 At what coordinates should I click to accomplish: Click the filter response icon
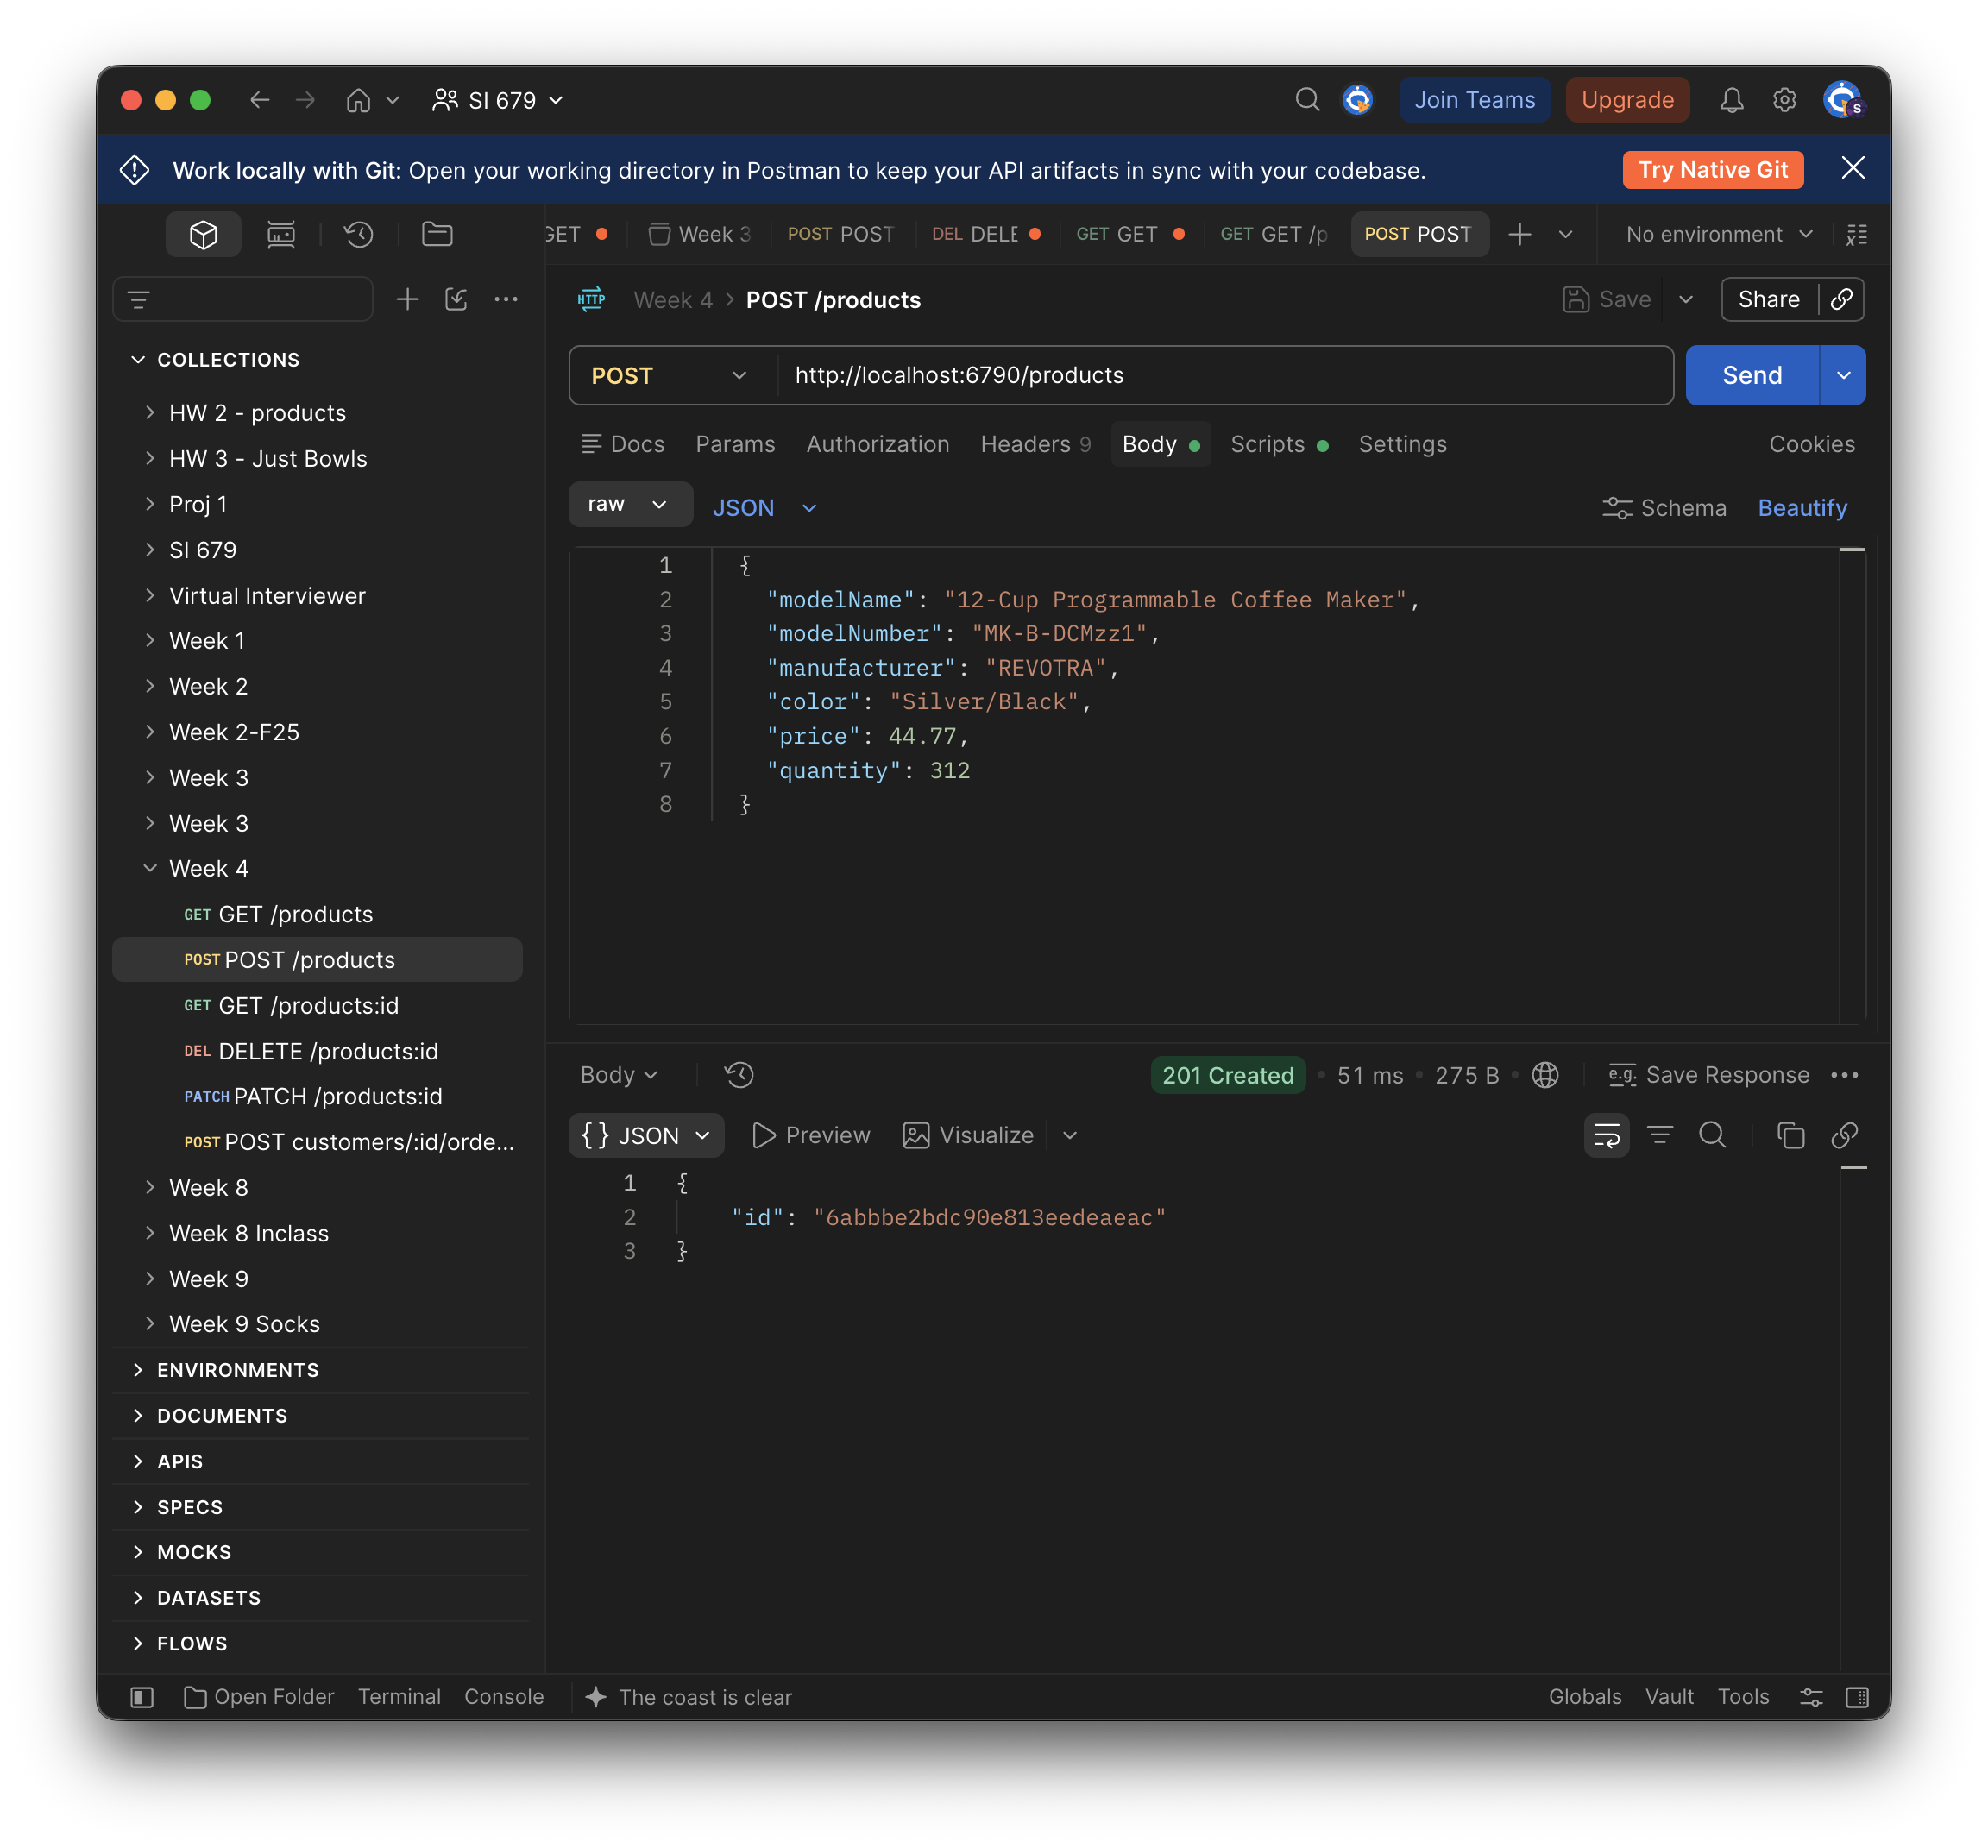coord(1659,1135)
